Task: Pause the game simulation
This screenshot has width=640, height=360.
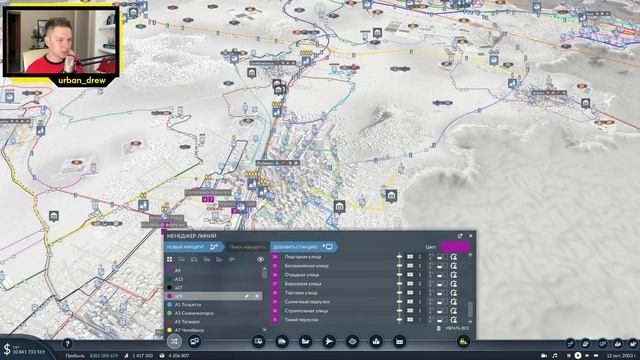Action: (569, 356)
